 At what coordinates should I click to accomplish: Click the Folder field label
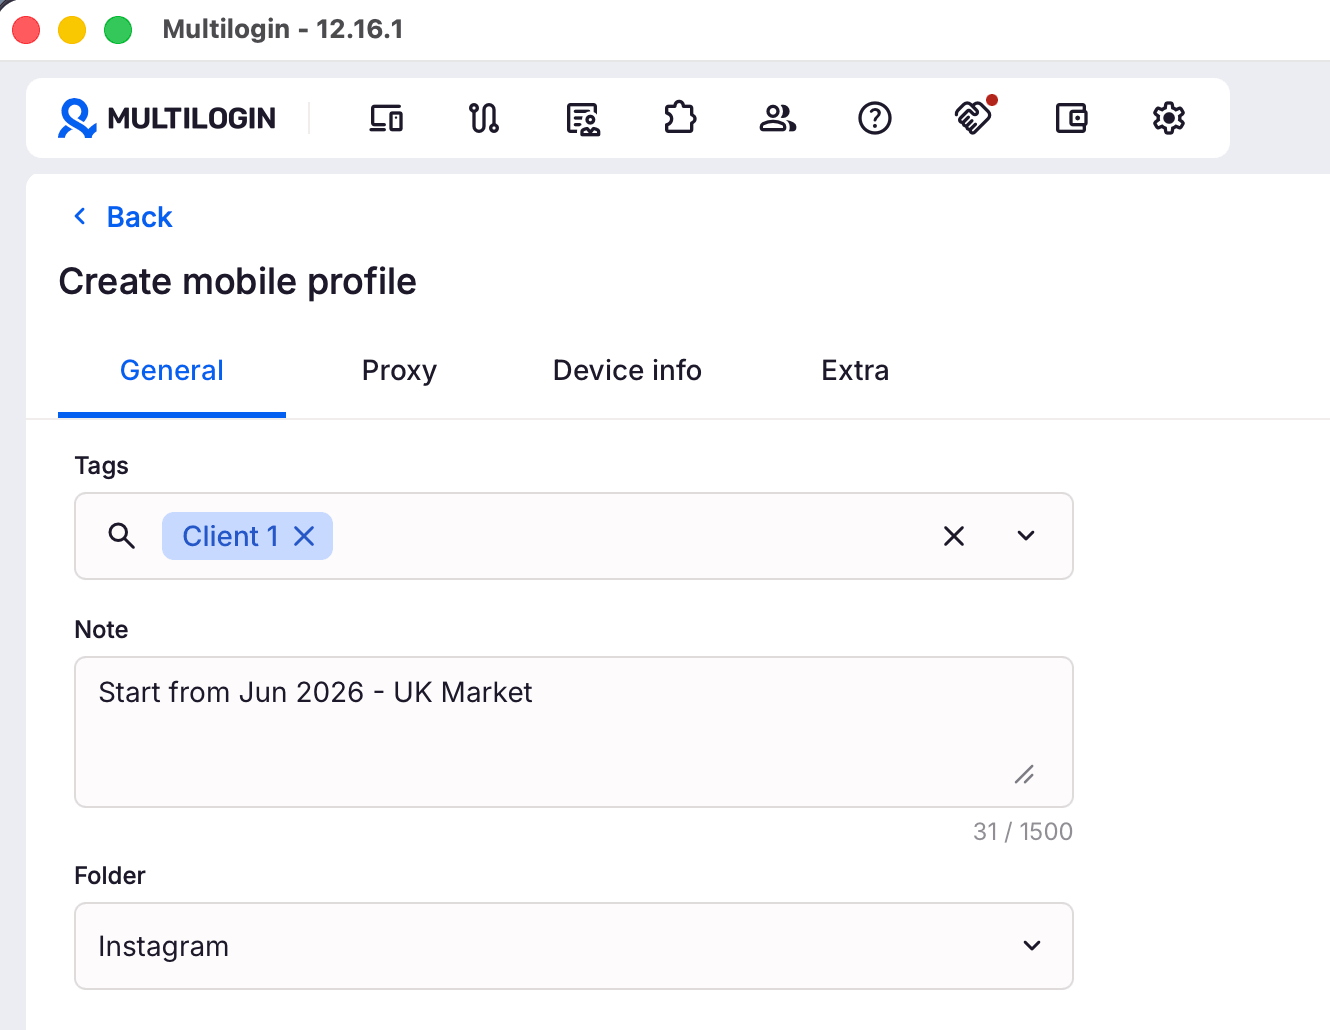(x=110, y=875)
